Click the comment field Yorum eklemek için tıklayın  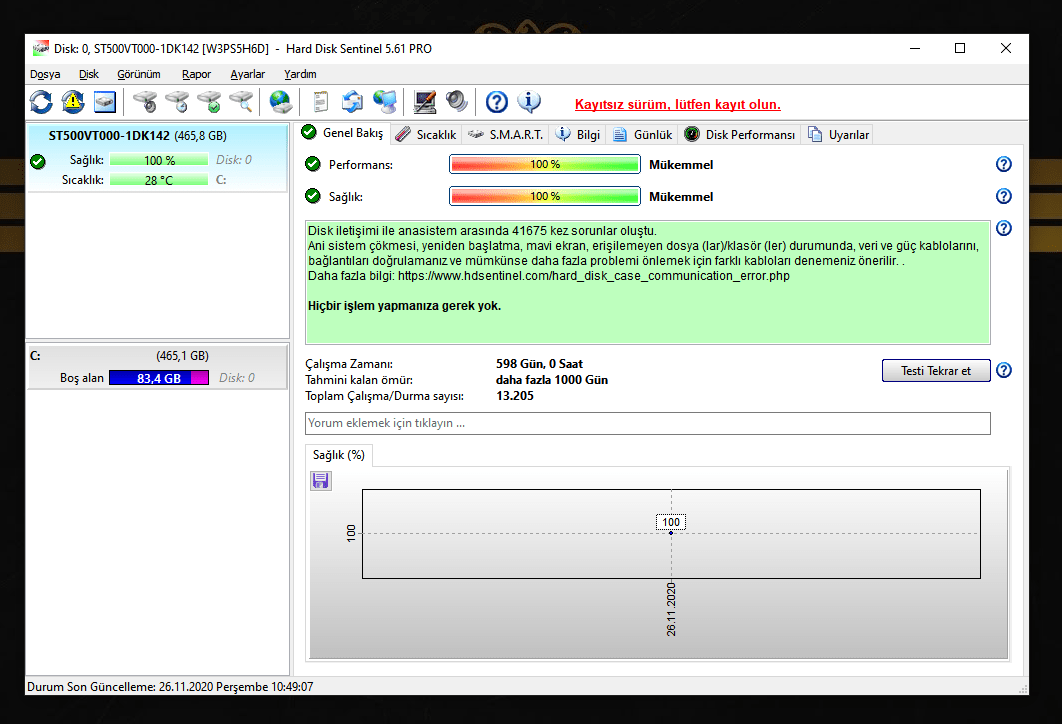(647, 423)
